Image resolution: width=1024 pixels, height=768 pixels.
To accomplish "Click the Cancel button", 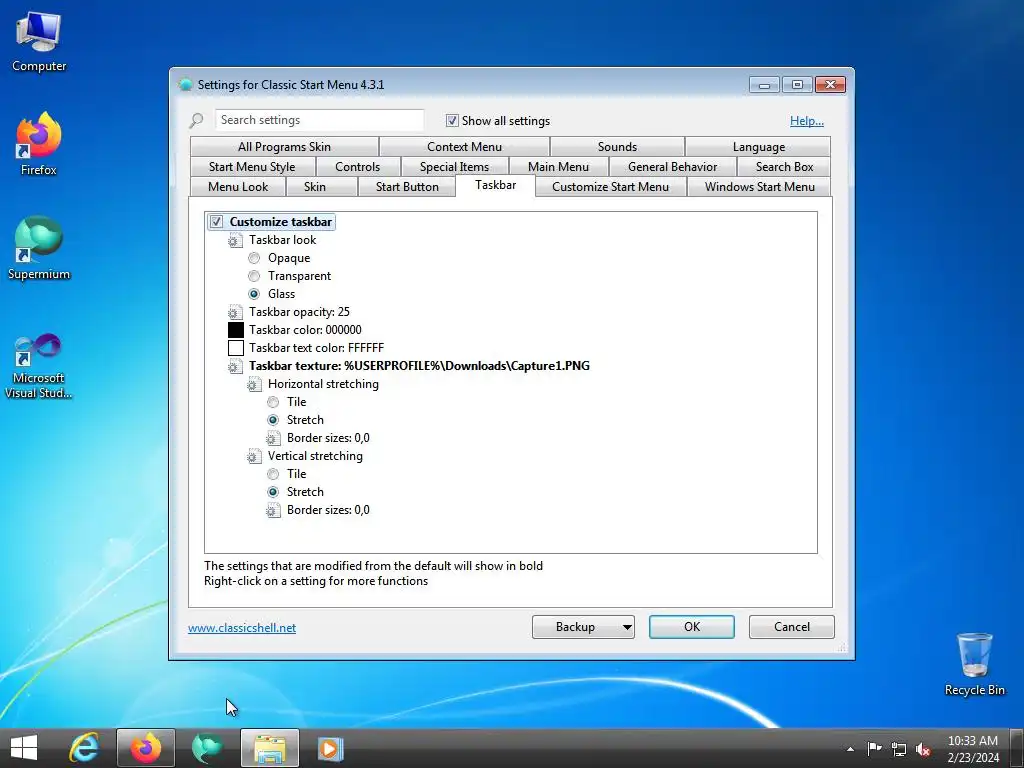I will click(x=792, y=627).
